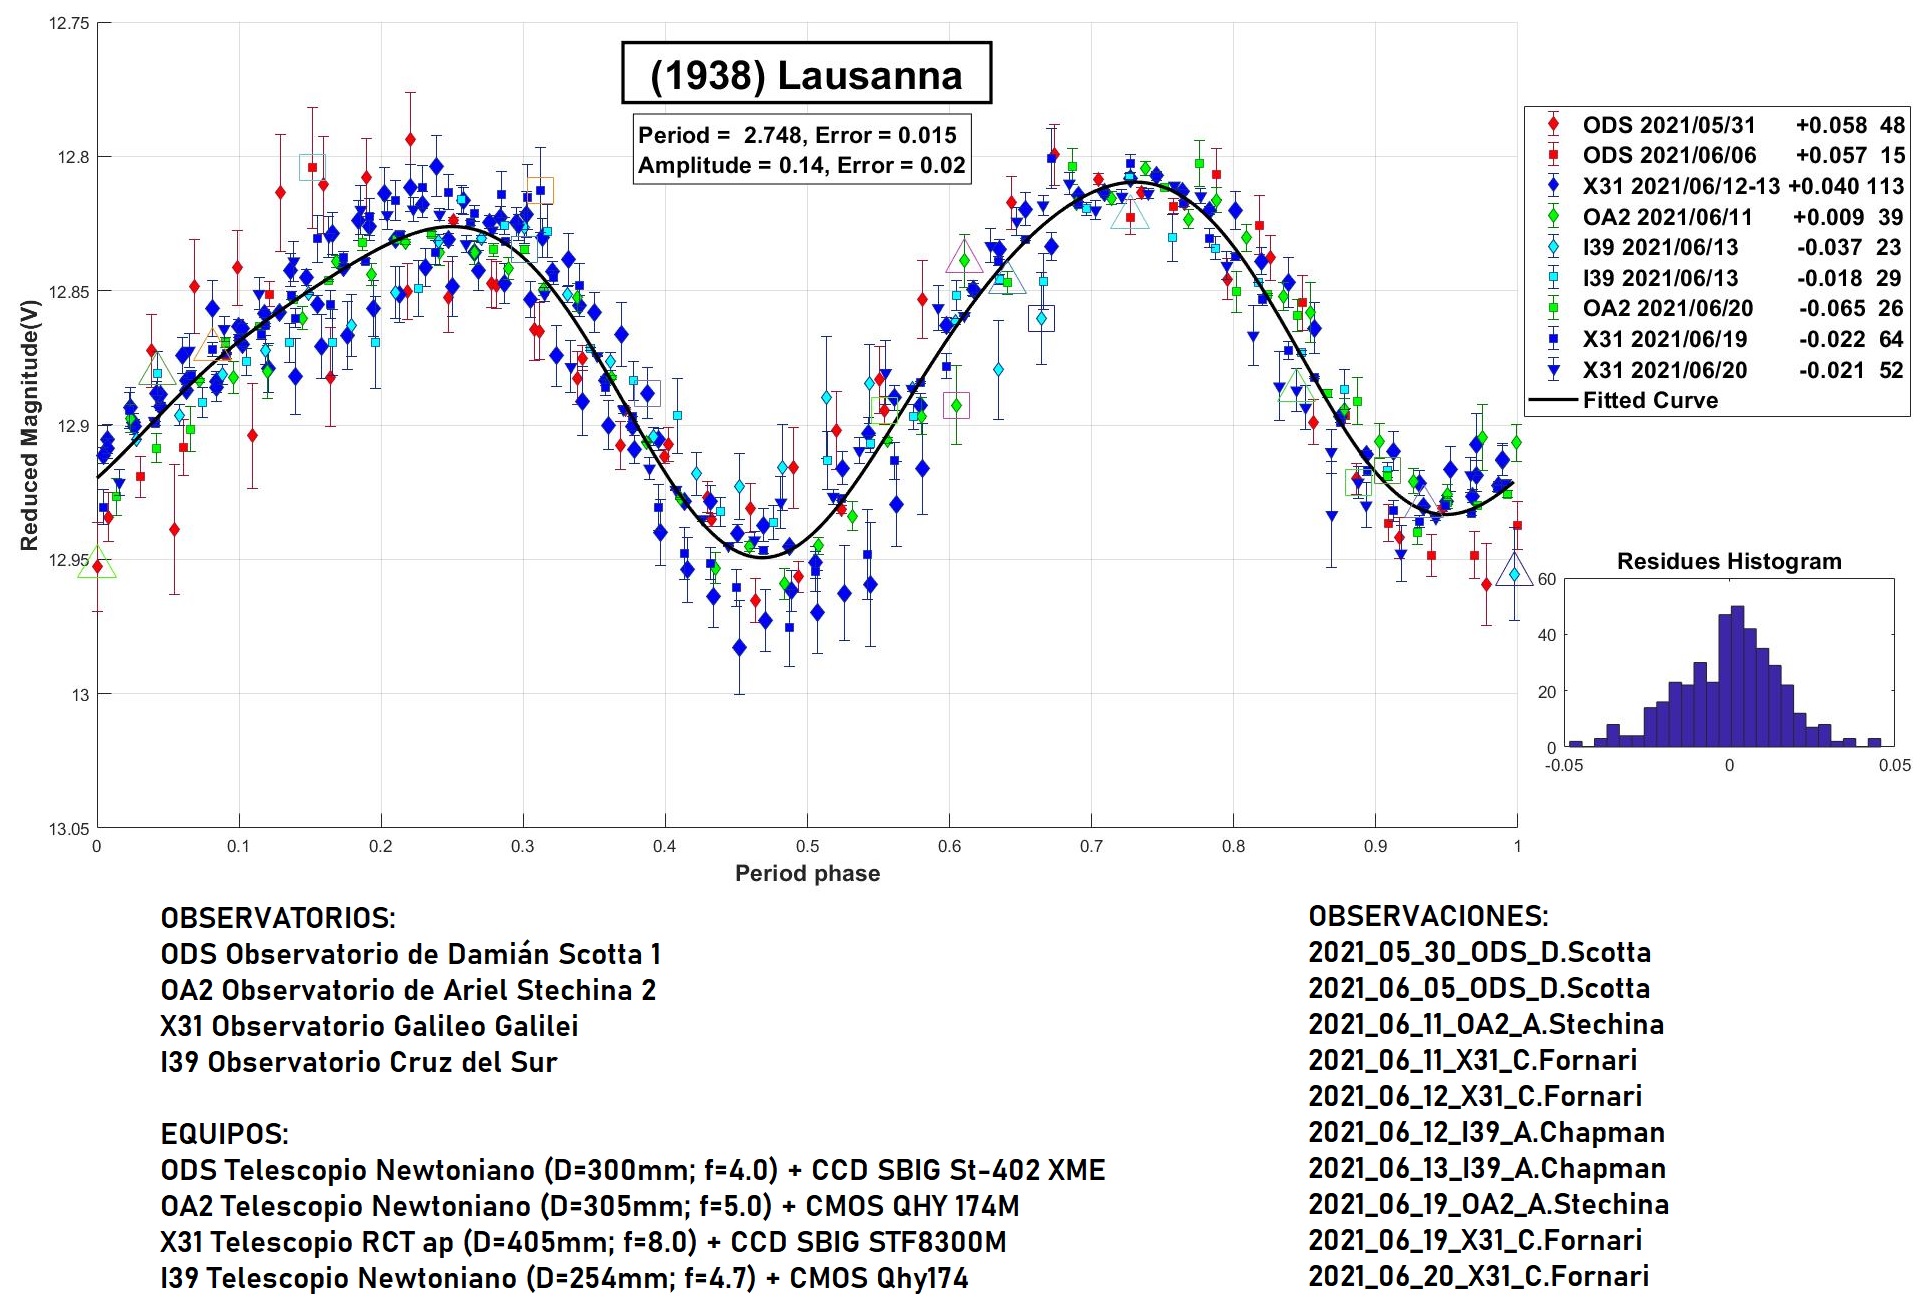Click the x-axis tick label '0.9'

point(1375,846)
